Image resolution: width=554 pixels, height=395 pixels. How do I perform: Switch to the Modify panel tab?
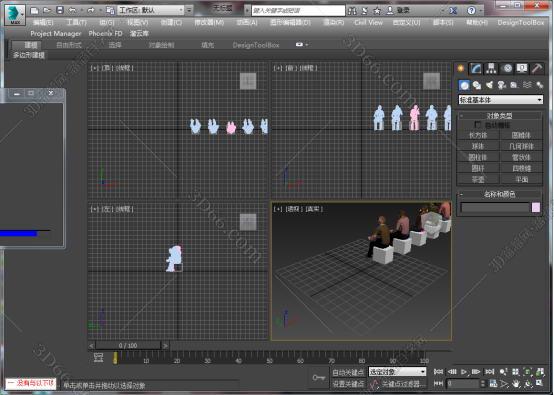[x=476, y=69]
